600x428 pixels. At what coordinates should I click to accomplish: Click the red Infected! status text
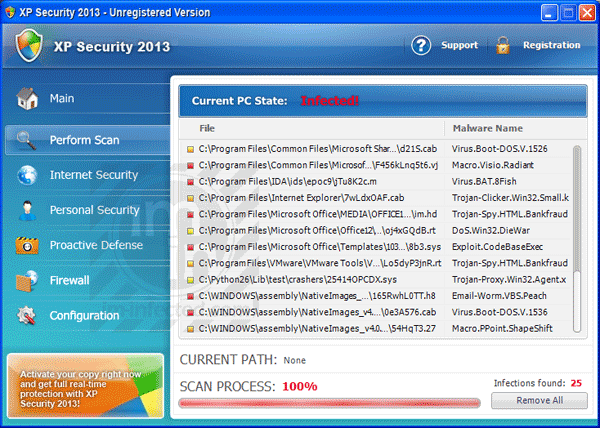pos(329,101)
